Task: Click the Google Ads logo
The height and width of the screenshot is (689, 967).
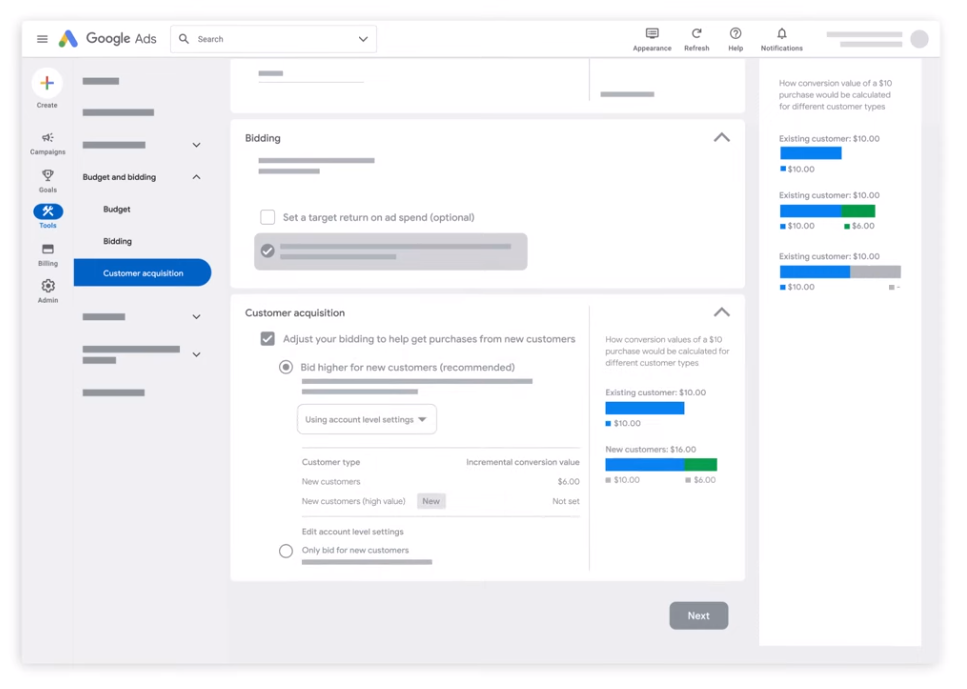Action: pos(107,39)
